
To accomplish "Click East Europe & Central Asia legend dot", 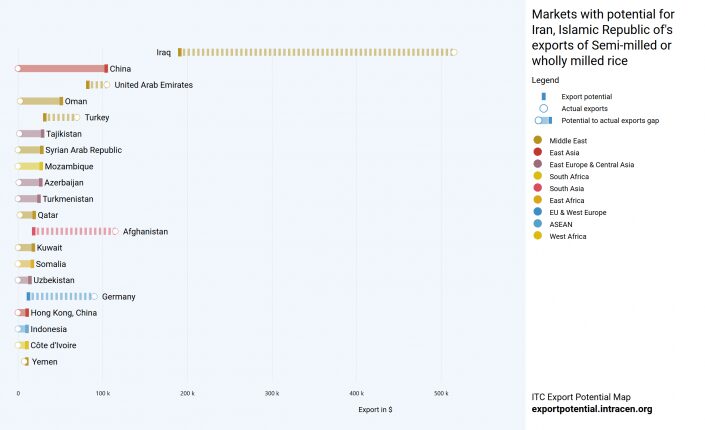I will (x=537, y=164).
